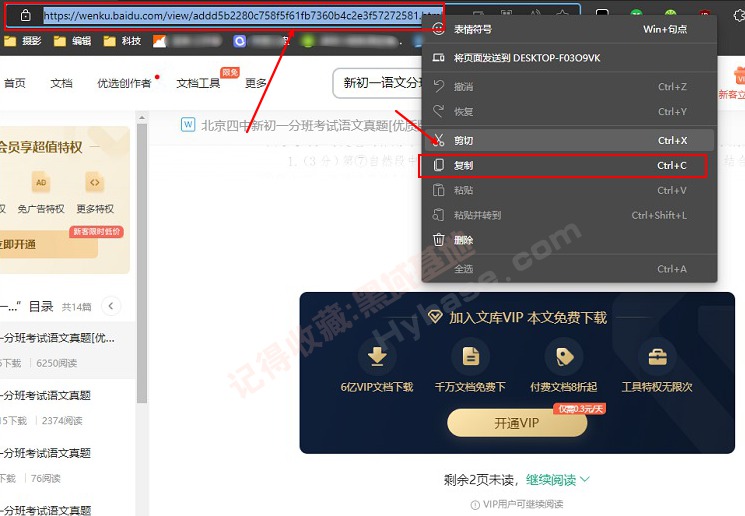Screen dimensions: 745x516
Task: Choose 粘贴 in the context menu
Action: point(569,191)
